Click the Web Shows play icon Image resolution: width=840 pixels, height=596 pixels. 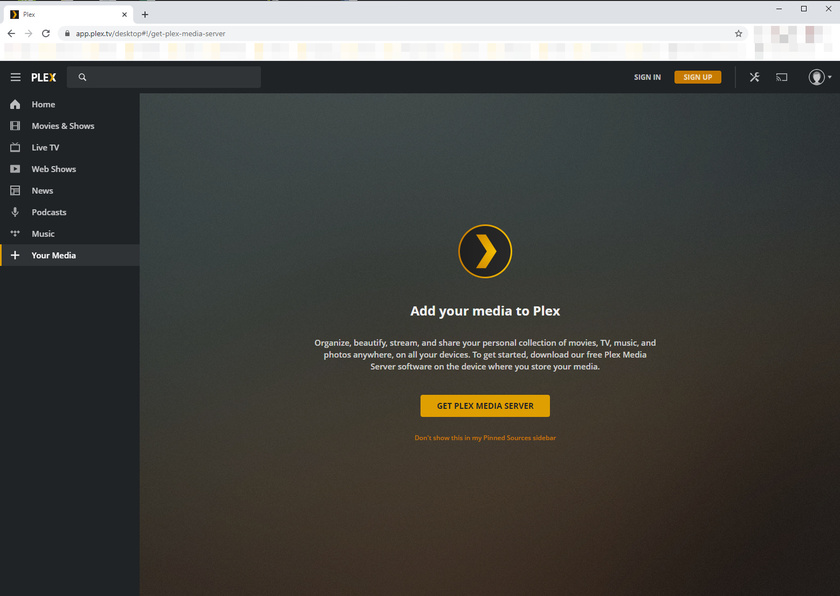click(x=15, y=169)
